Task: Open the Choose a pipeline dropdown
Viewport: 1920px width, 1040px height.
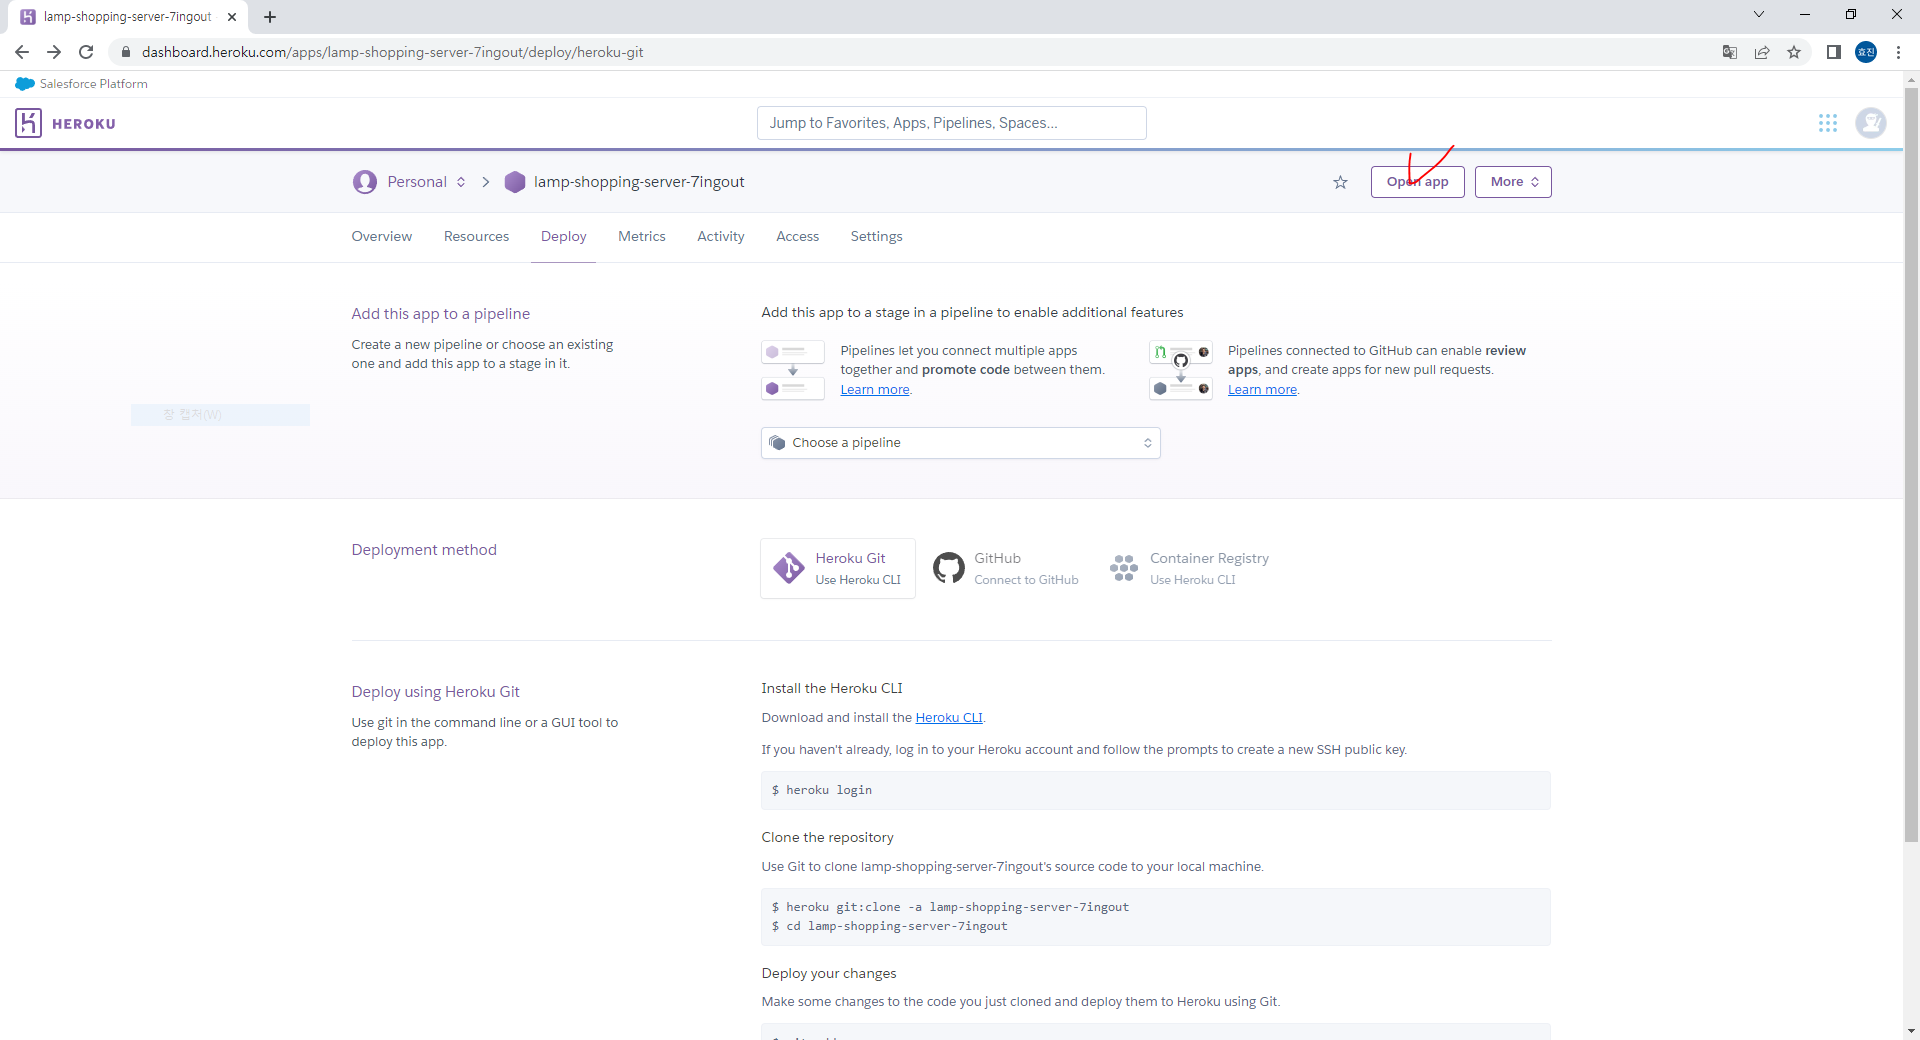Action: (x=961, y=443)
